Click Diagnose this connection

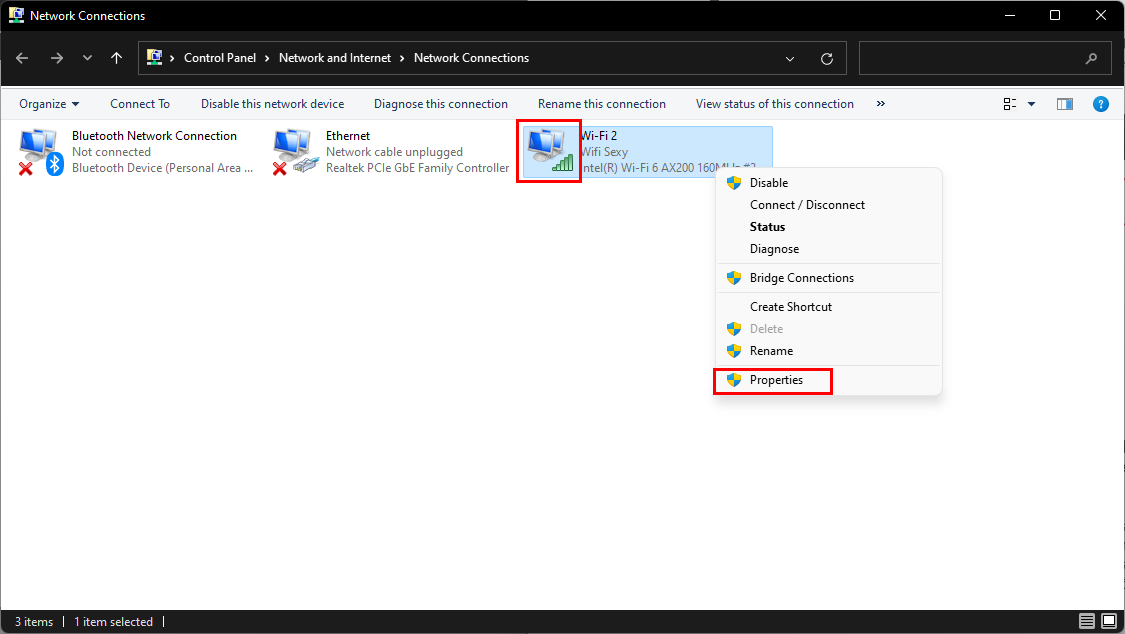pos(441,104)
